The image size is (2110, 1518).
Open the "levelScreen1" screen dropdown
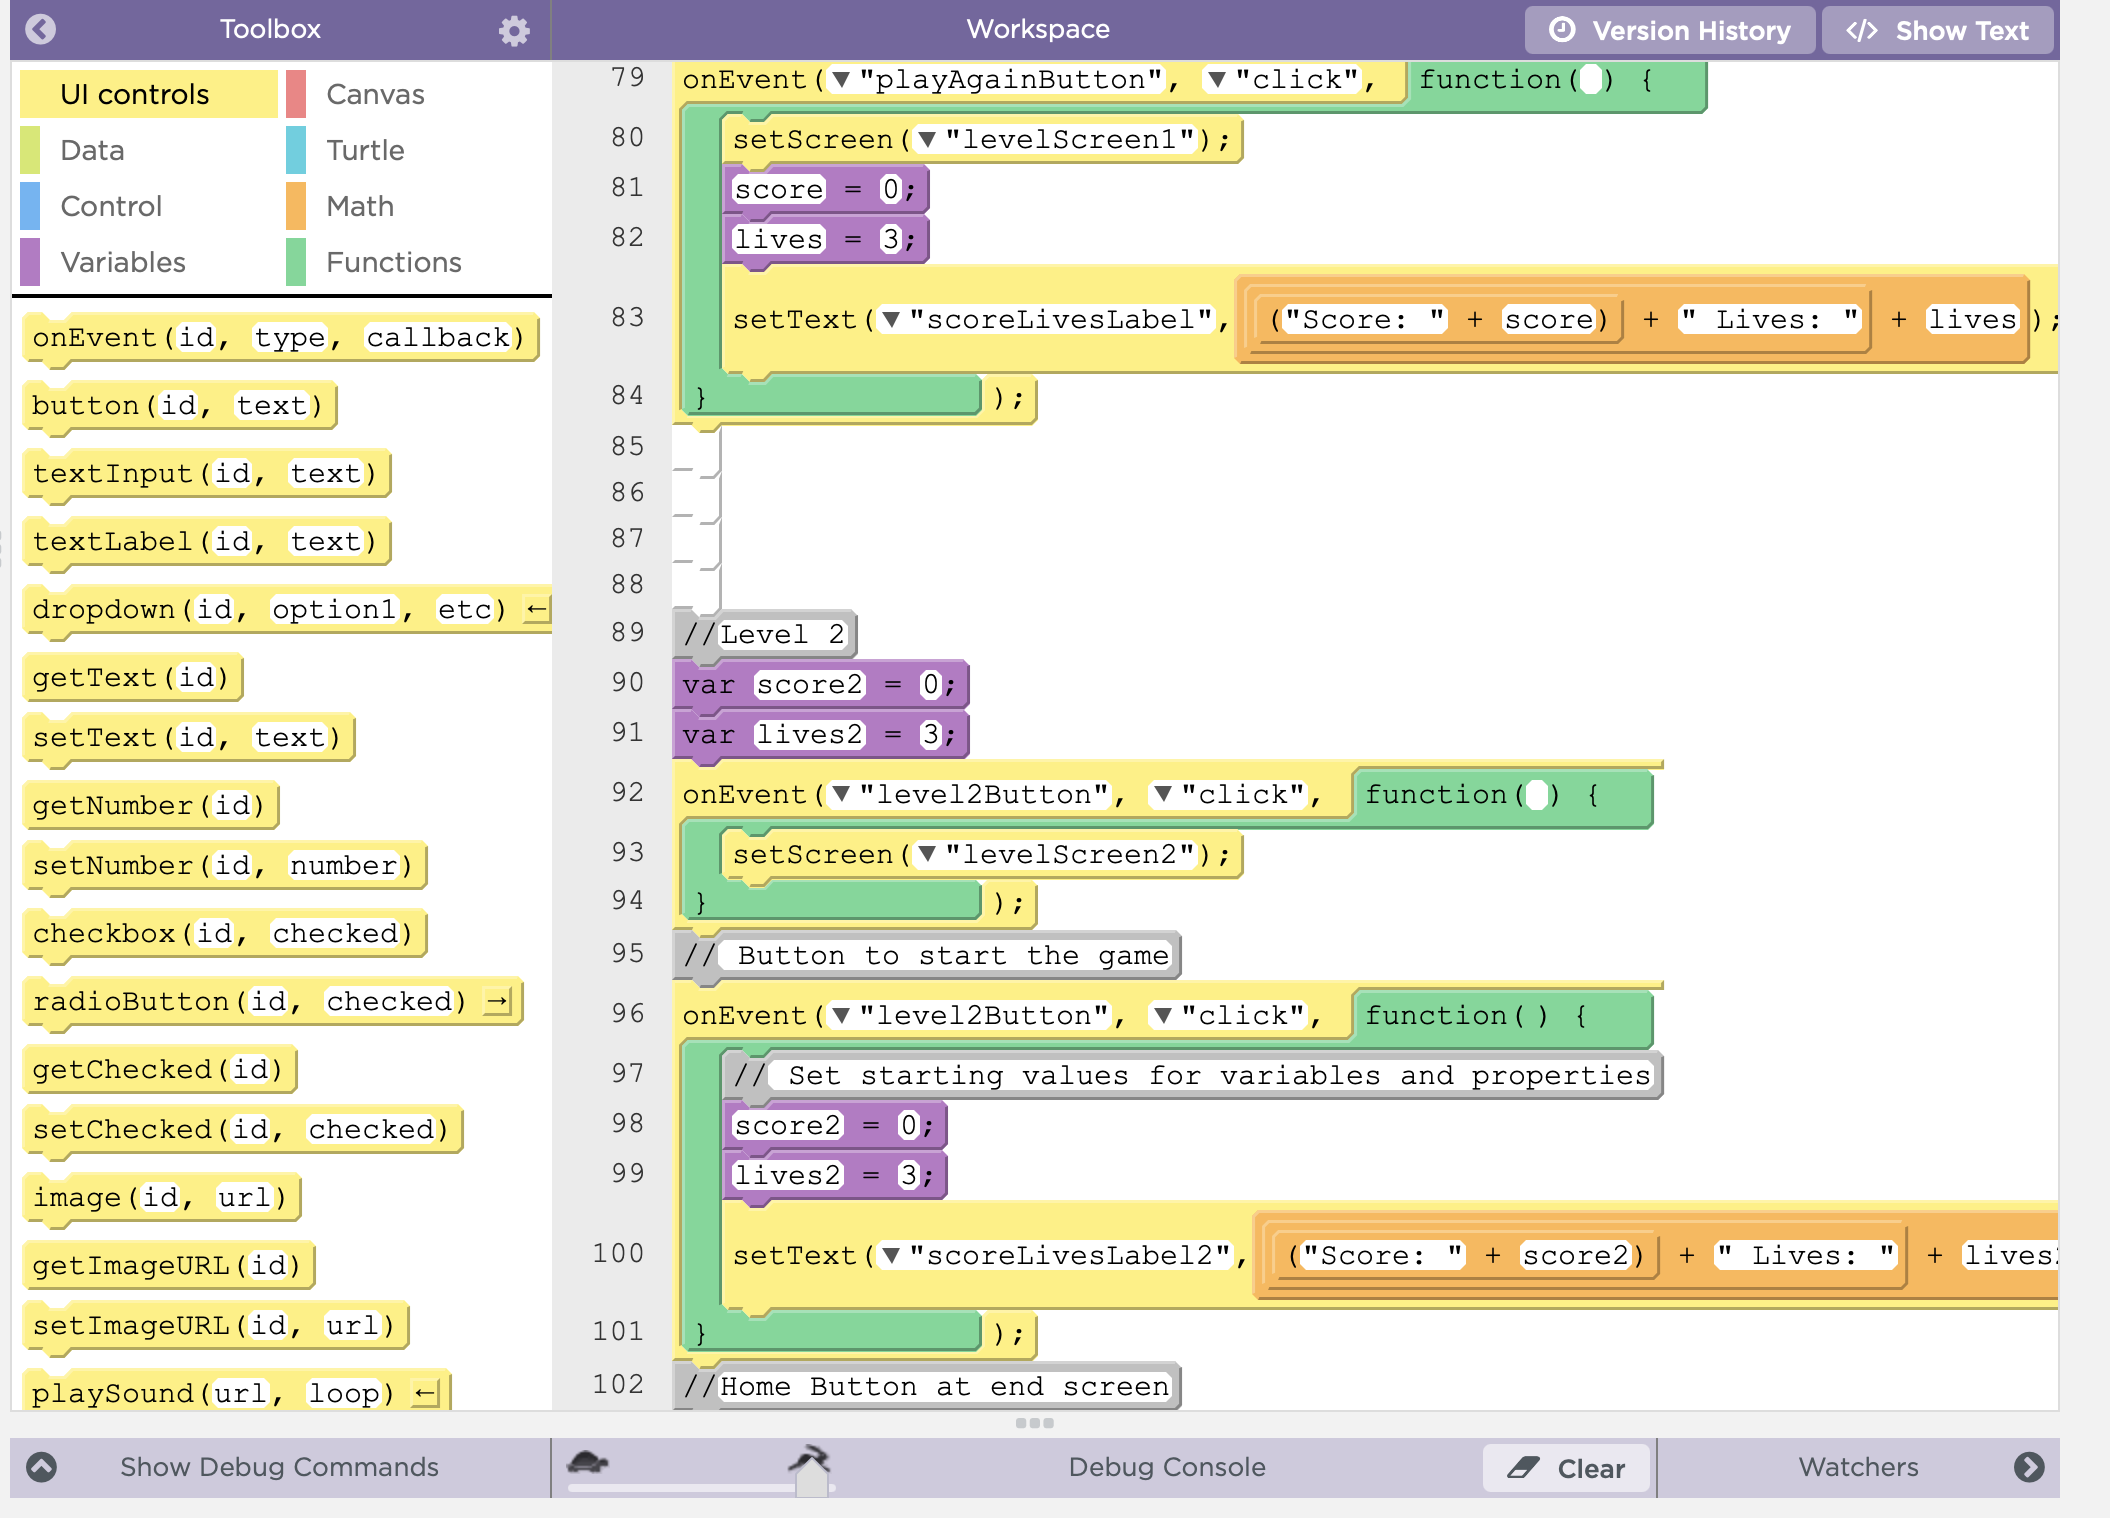[x=927, y=140]
